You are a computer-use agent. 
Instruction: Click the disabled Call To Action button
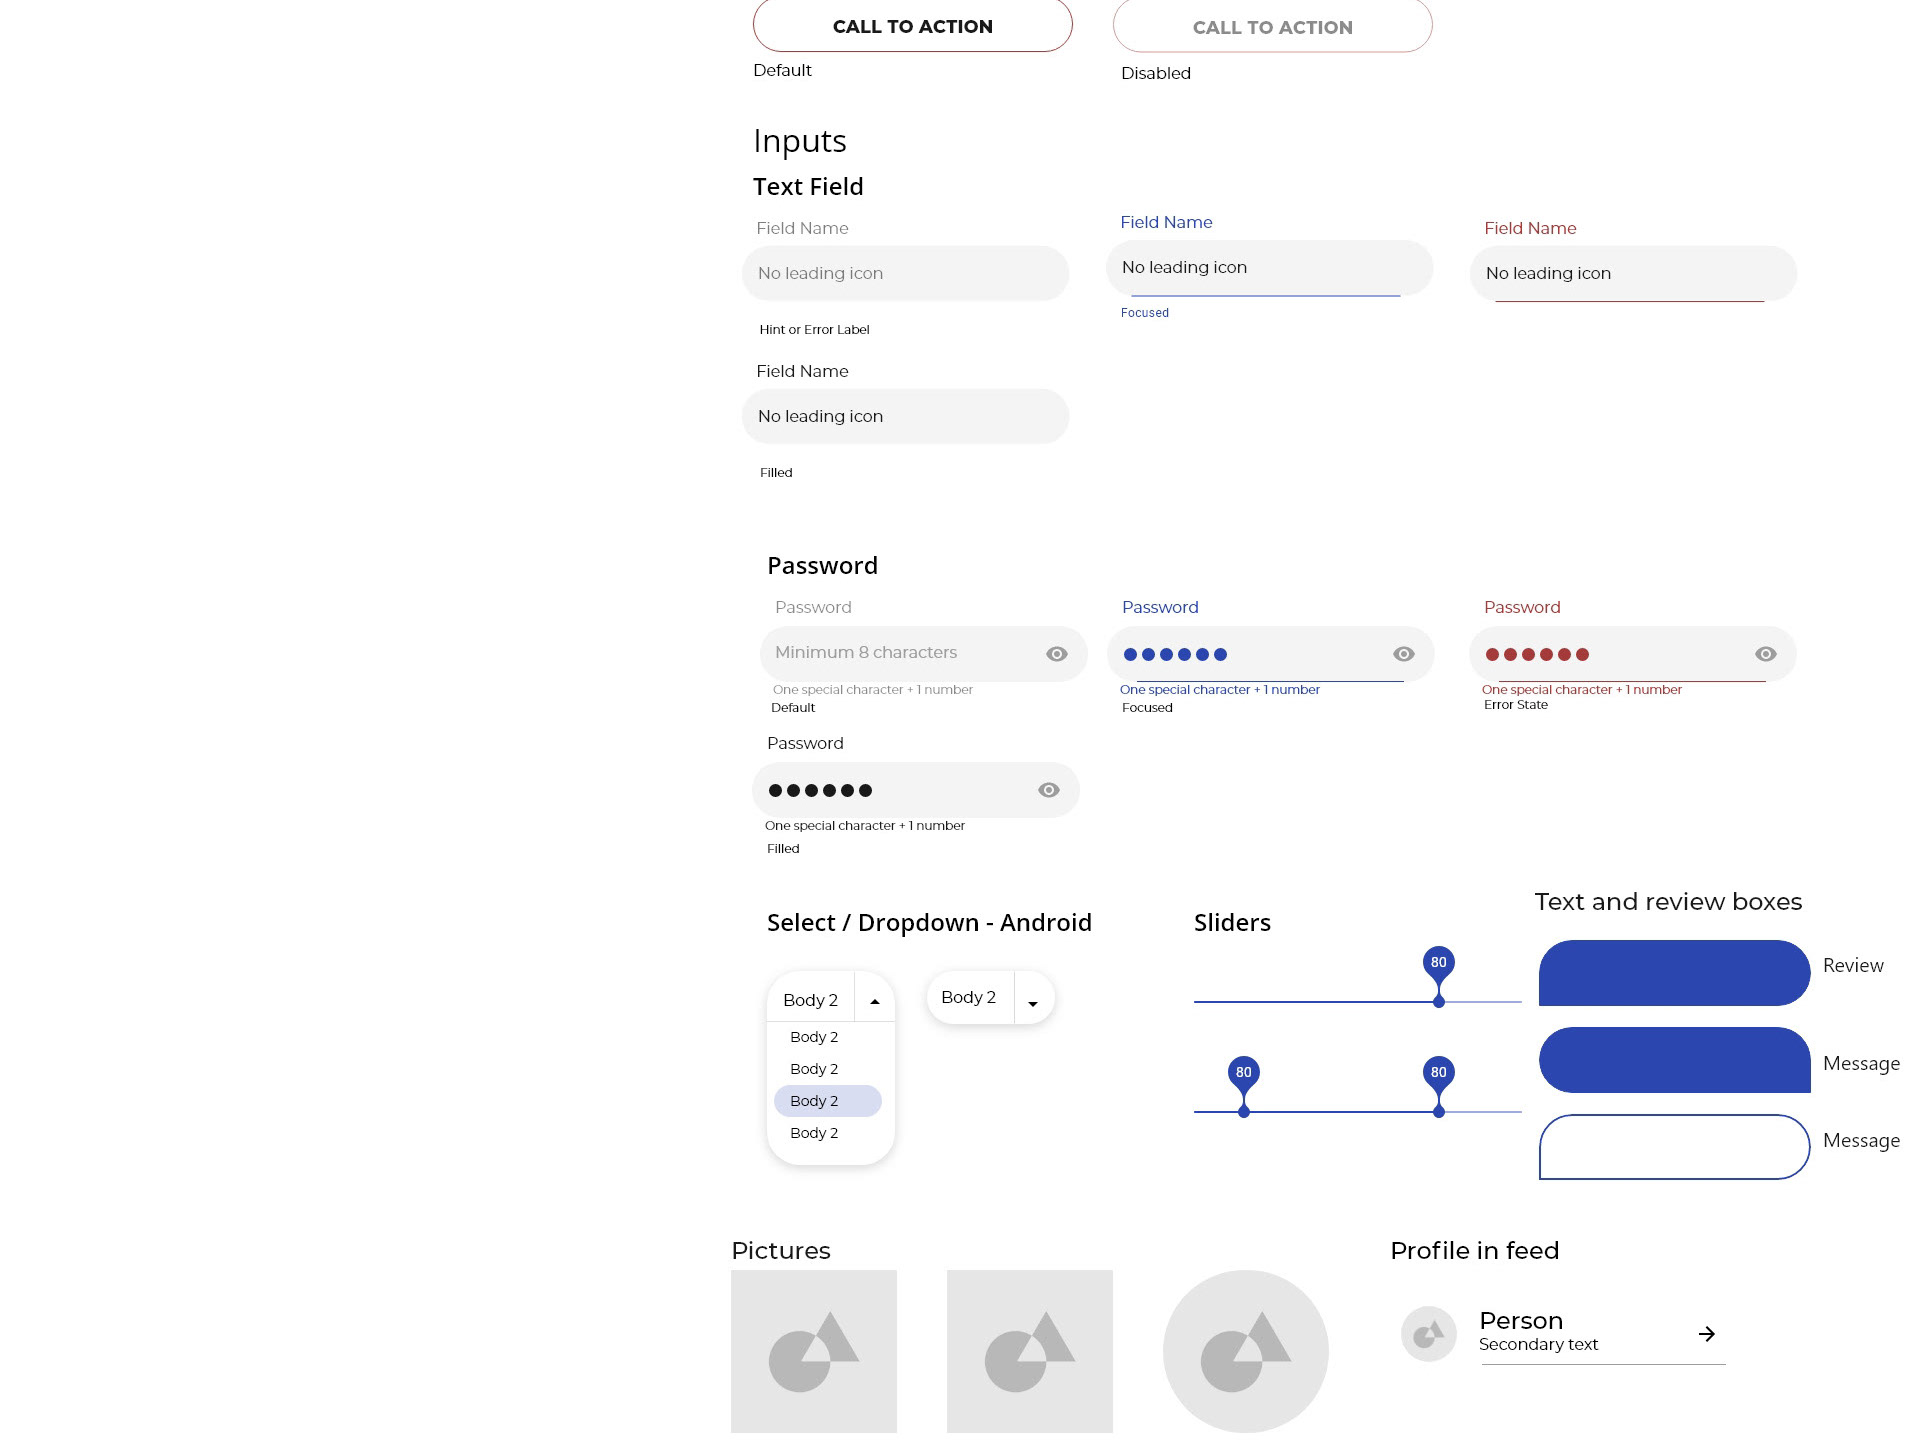click(x=1273, y=26)
